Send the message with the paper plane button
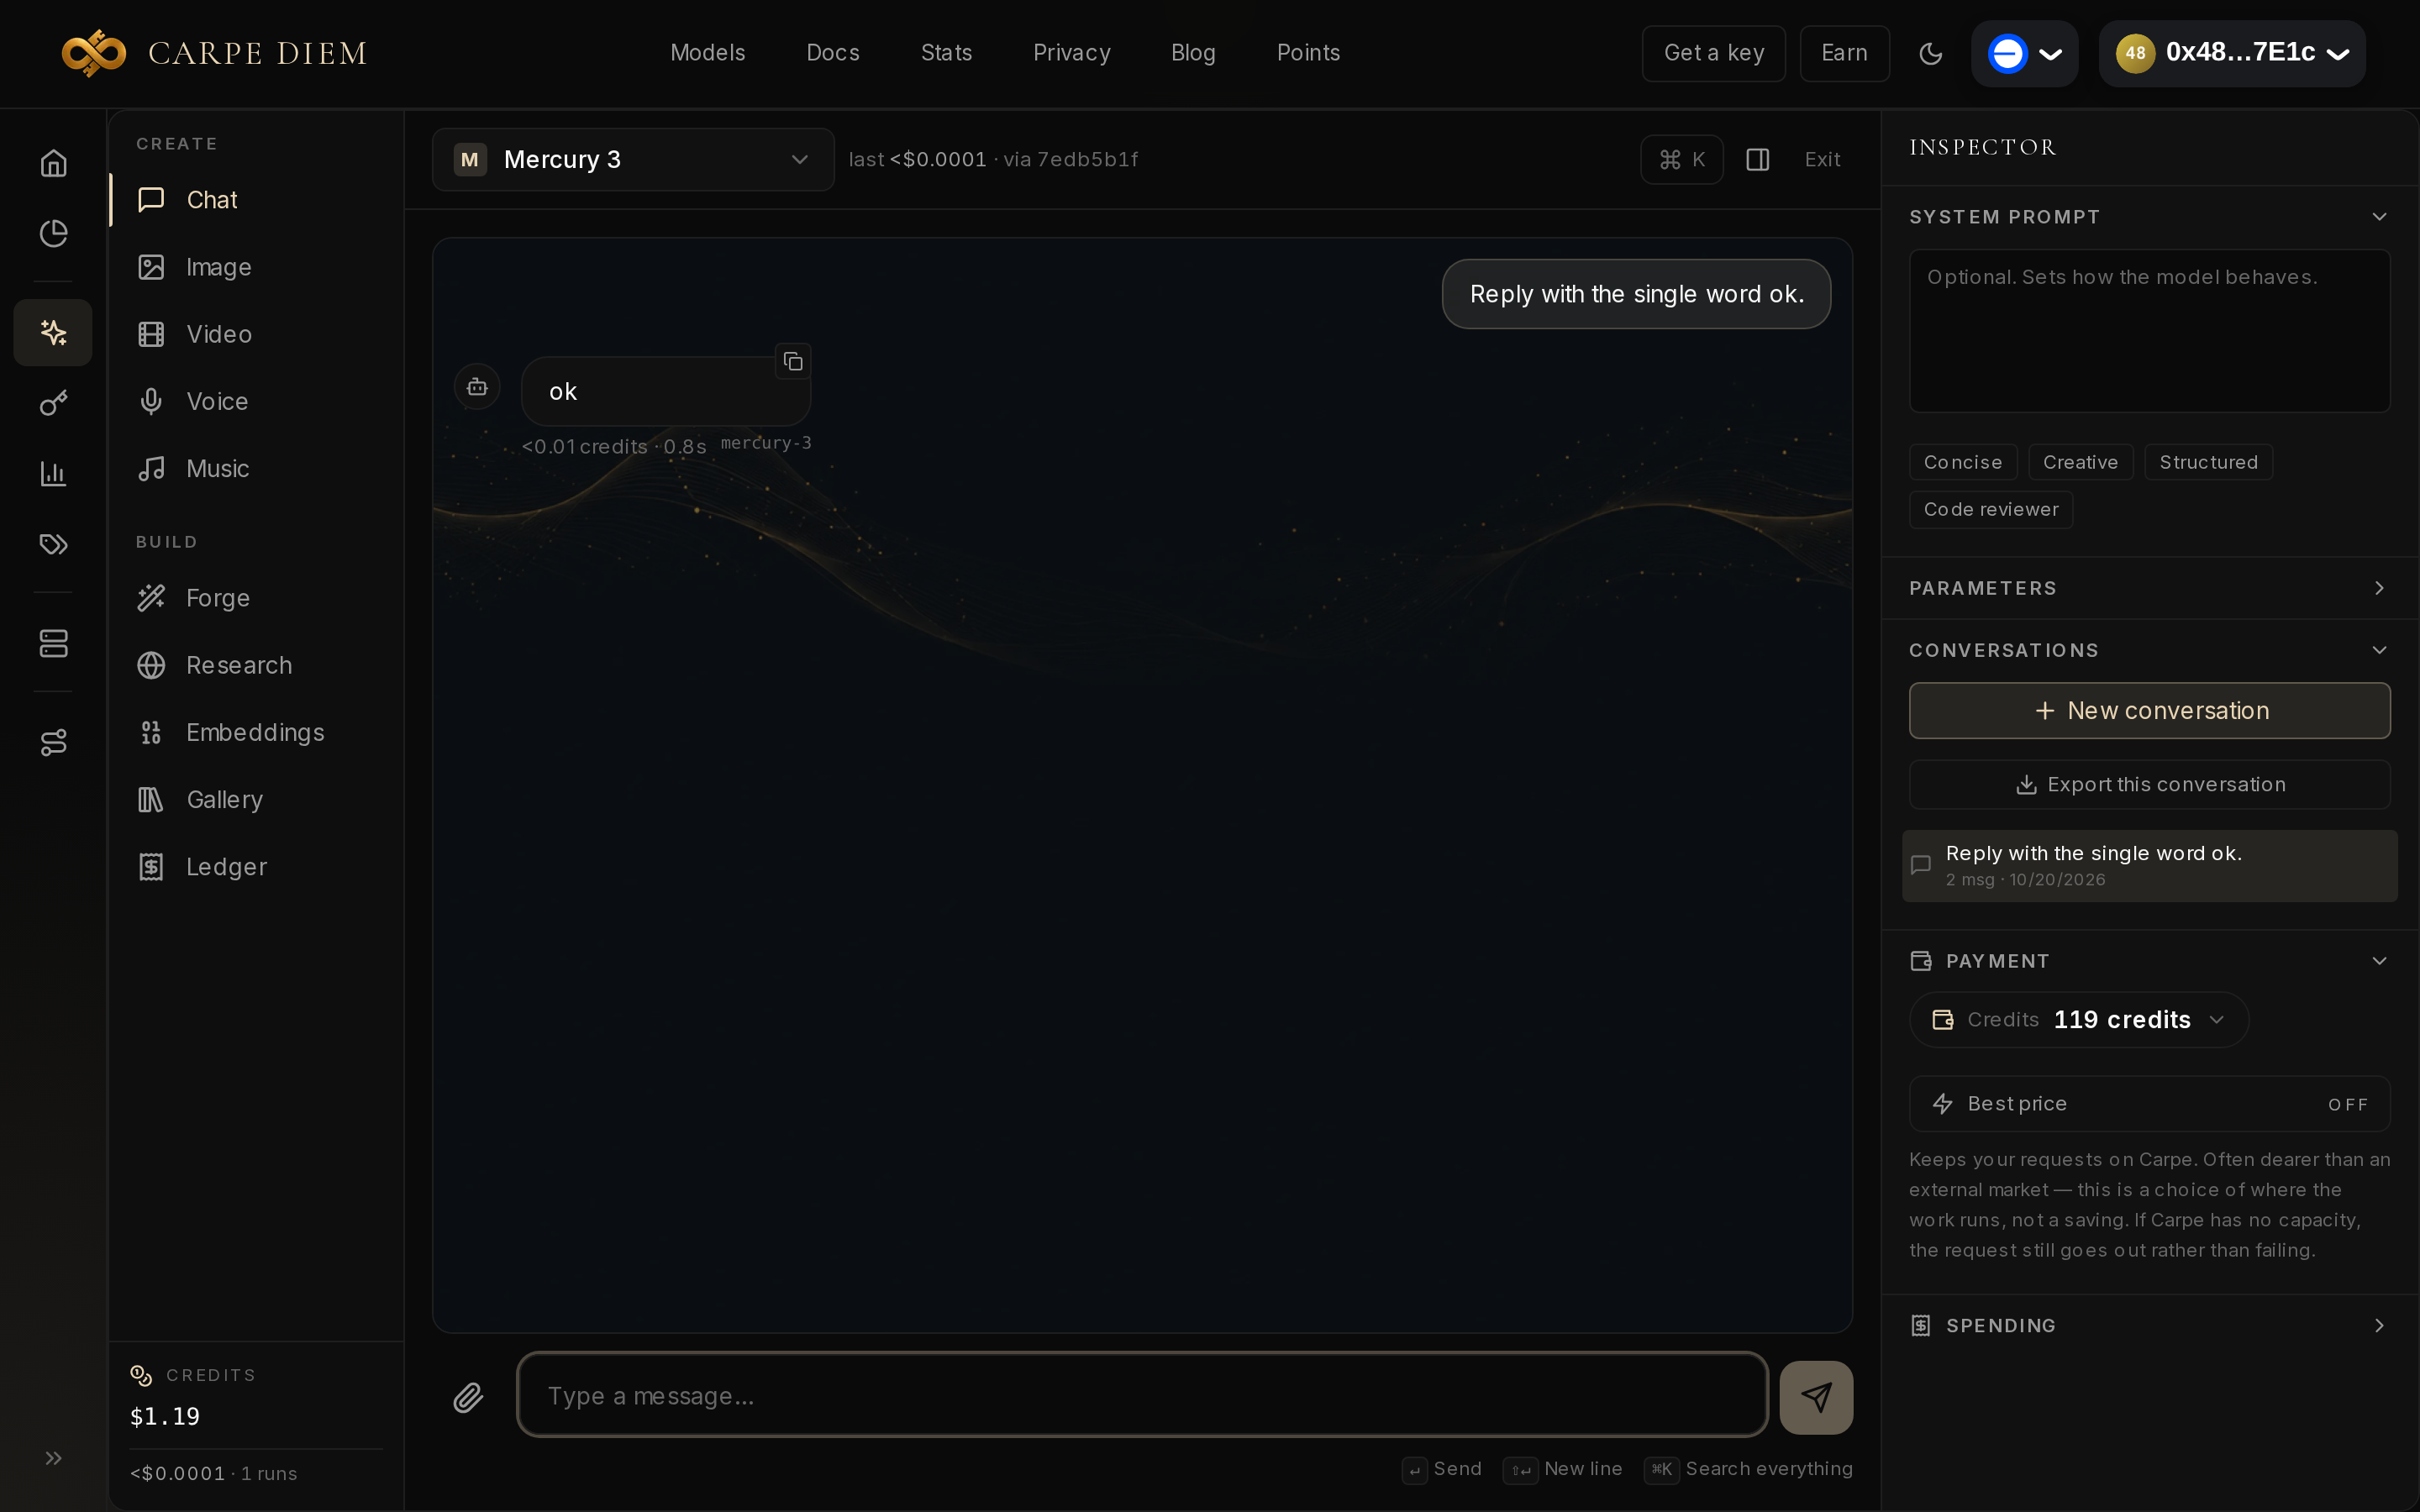 pyautogui.click(x=1816, y=1397)
